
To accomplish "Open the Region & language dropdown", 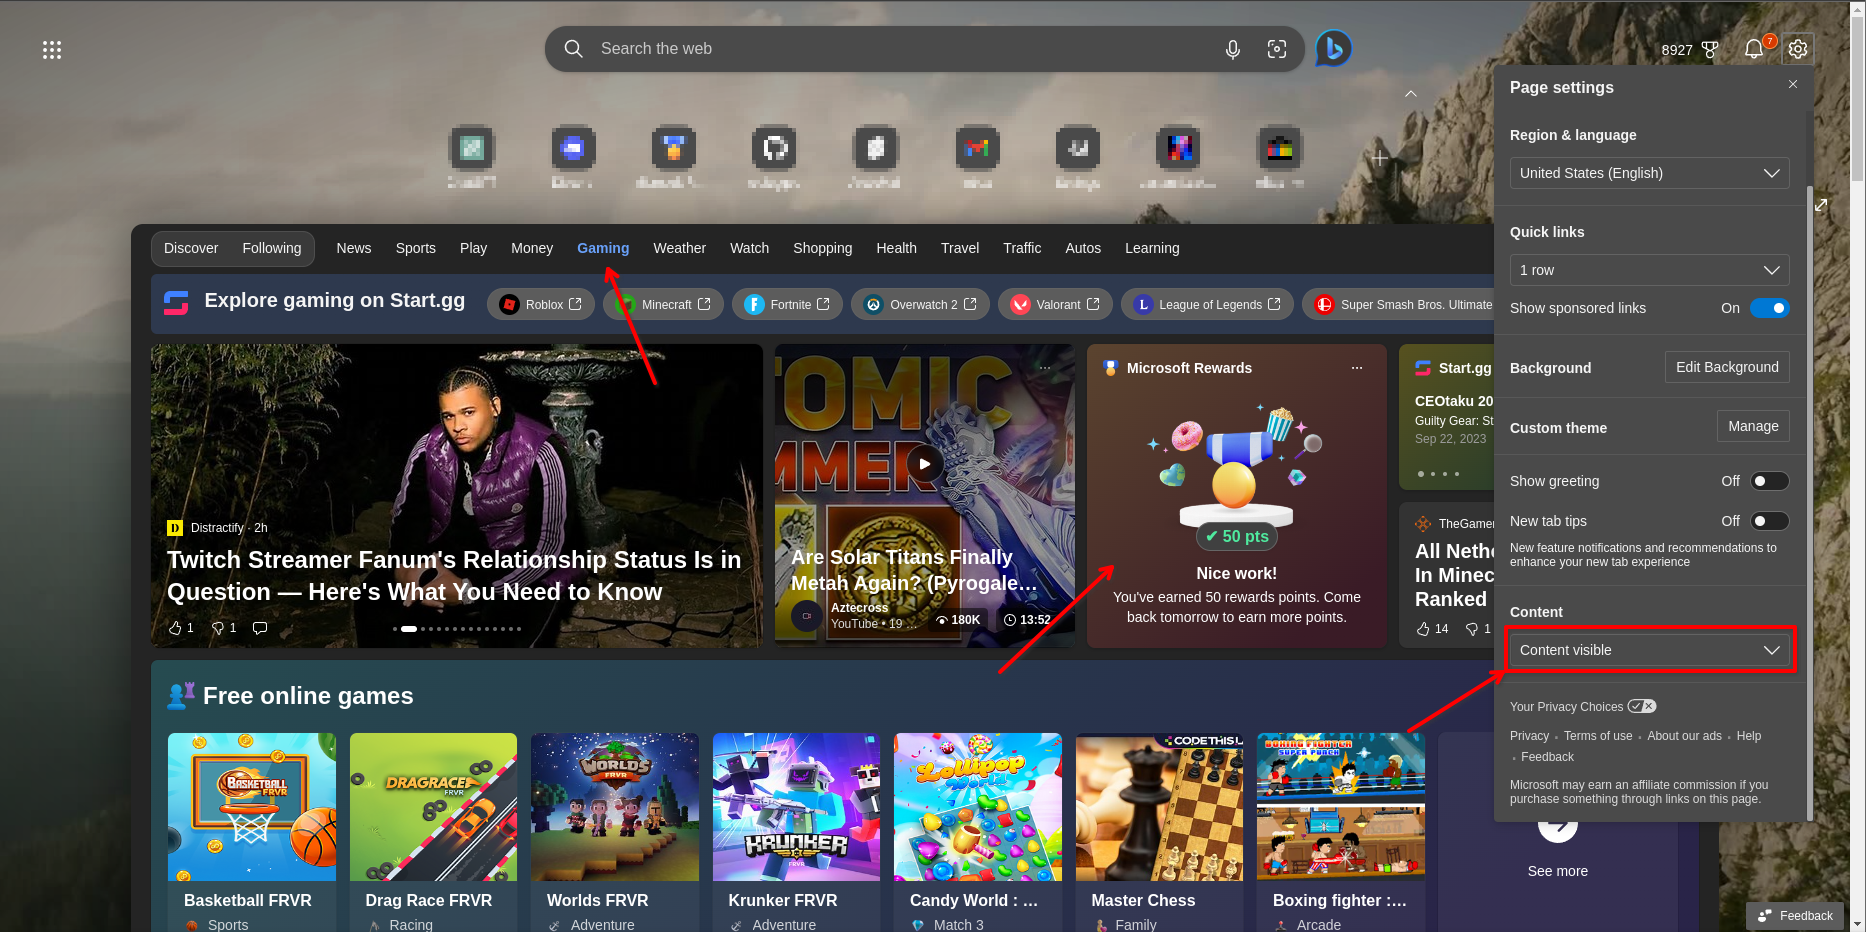I will click(1648, 172).
